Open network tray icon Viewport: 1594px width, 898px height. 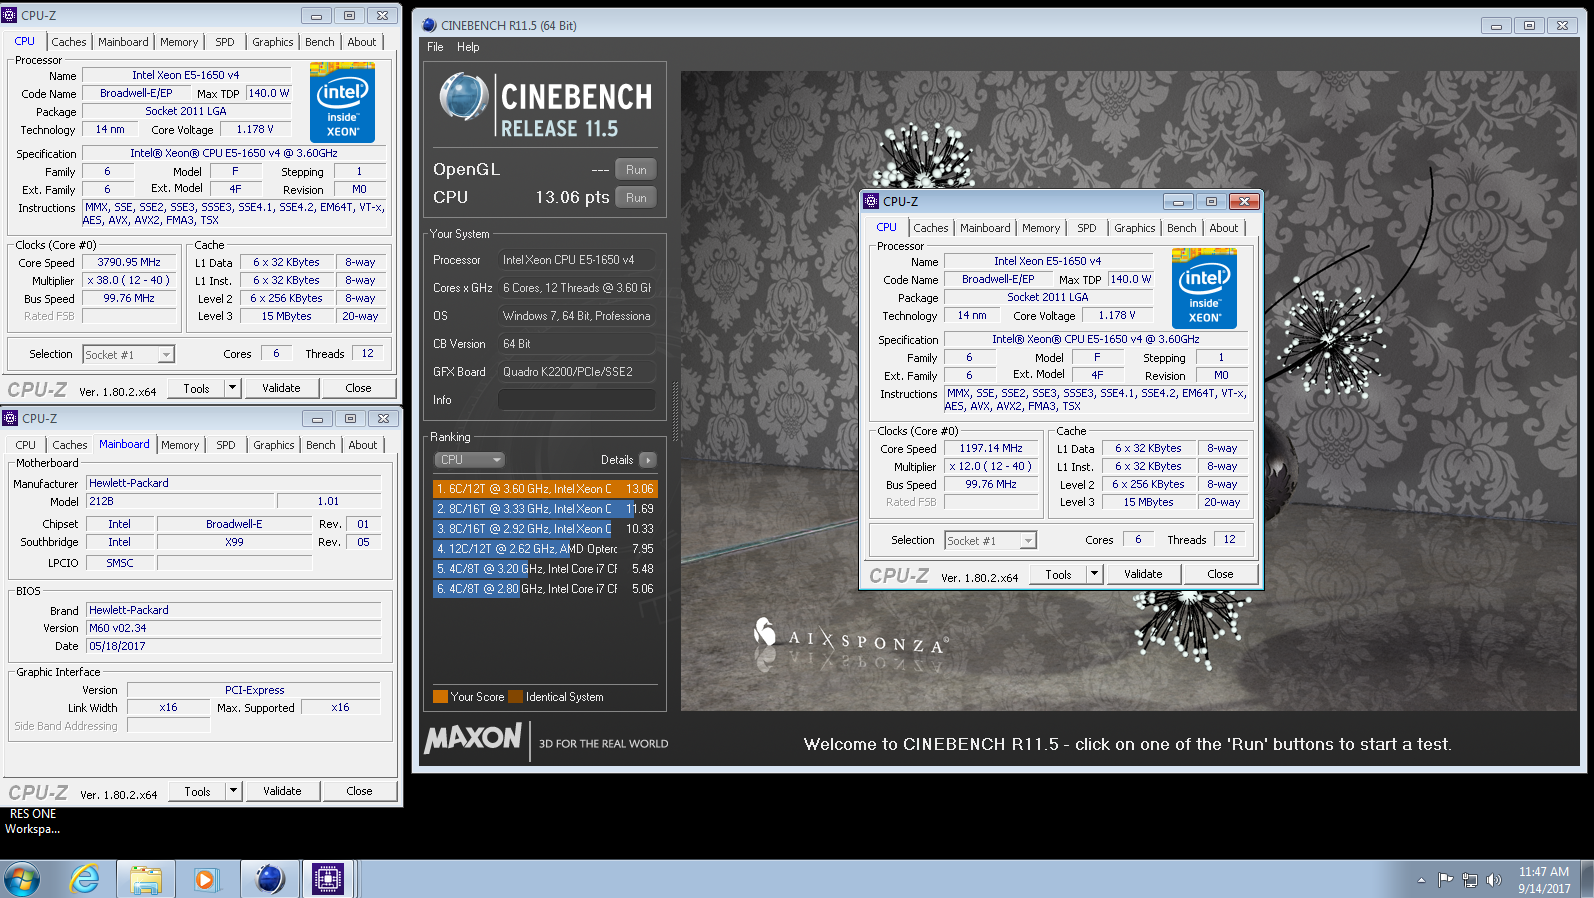[1469, 880]
